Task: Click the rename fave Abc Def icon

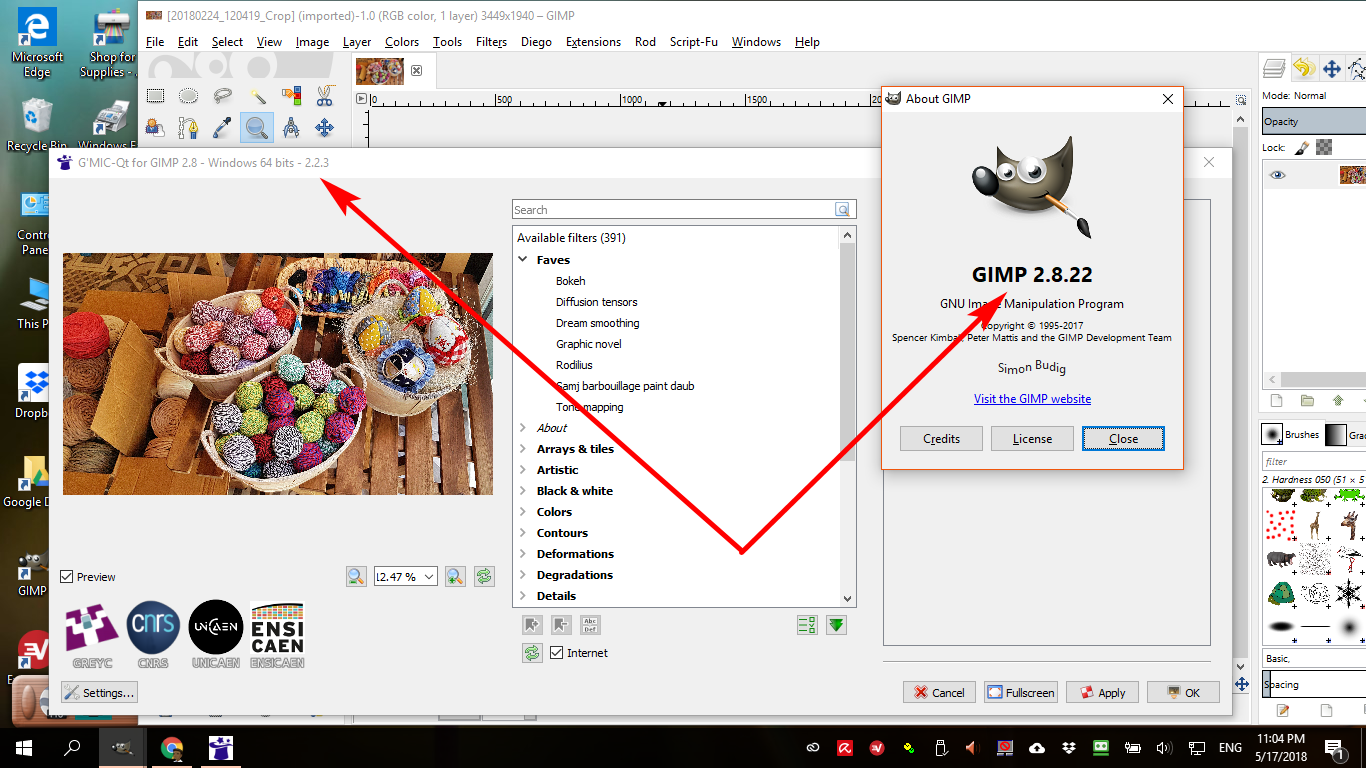Action: tap(590, 625)
